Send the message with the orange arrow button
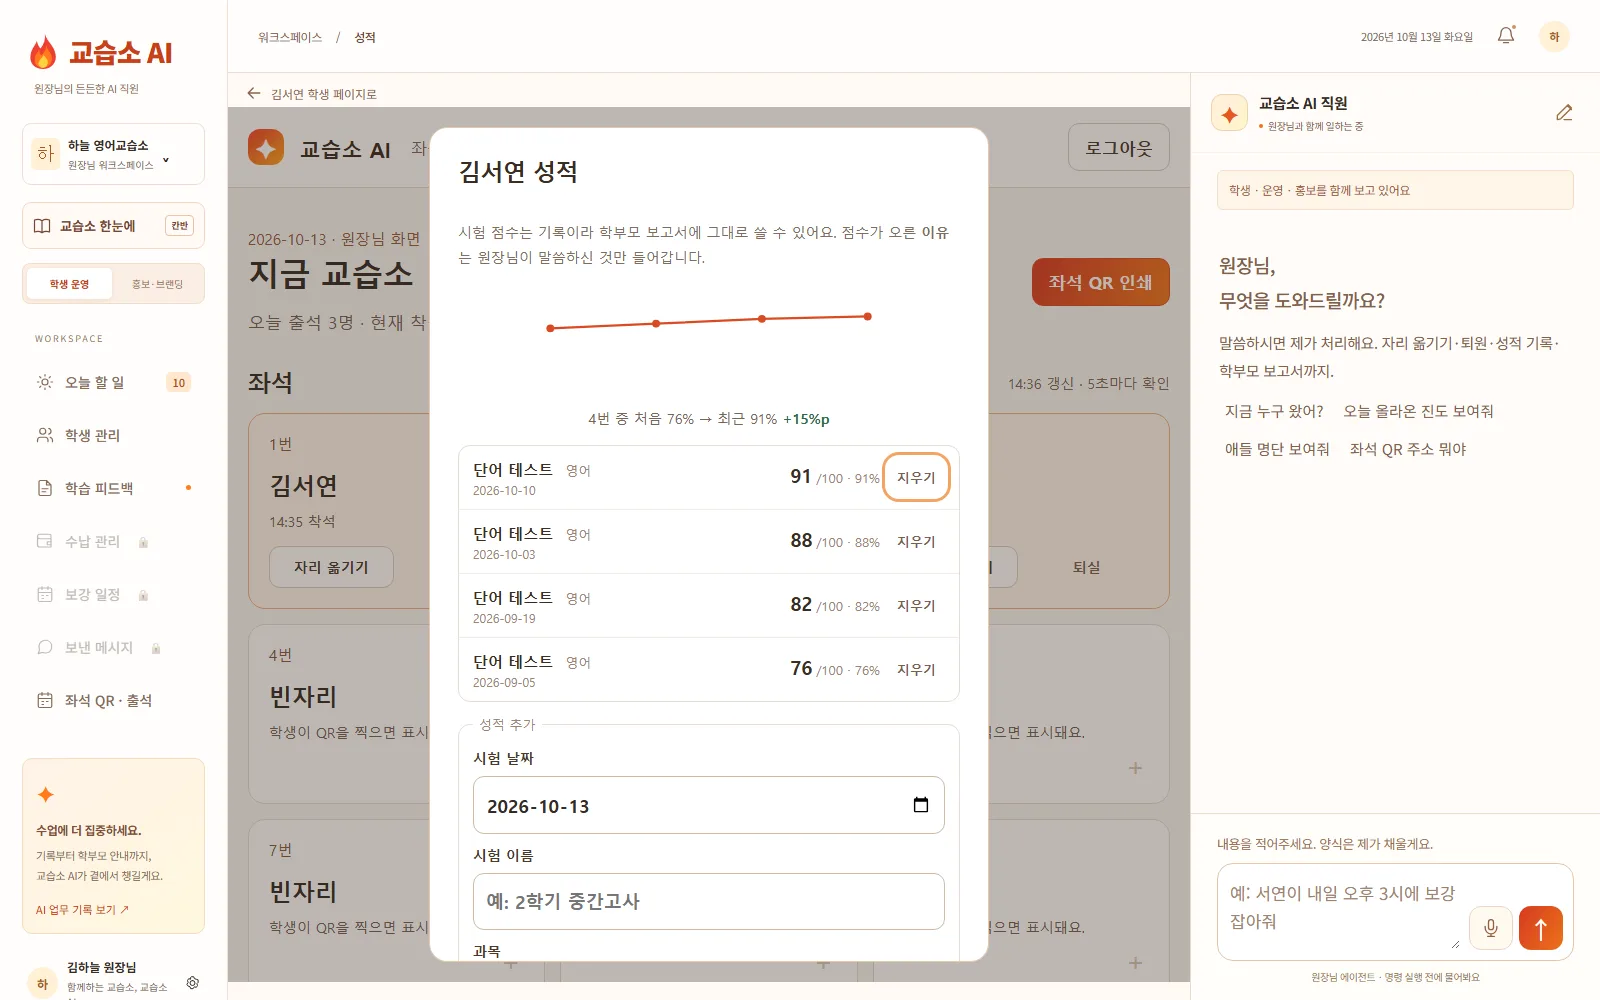This screenshot has width=1600, height=1000. 1541,928
